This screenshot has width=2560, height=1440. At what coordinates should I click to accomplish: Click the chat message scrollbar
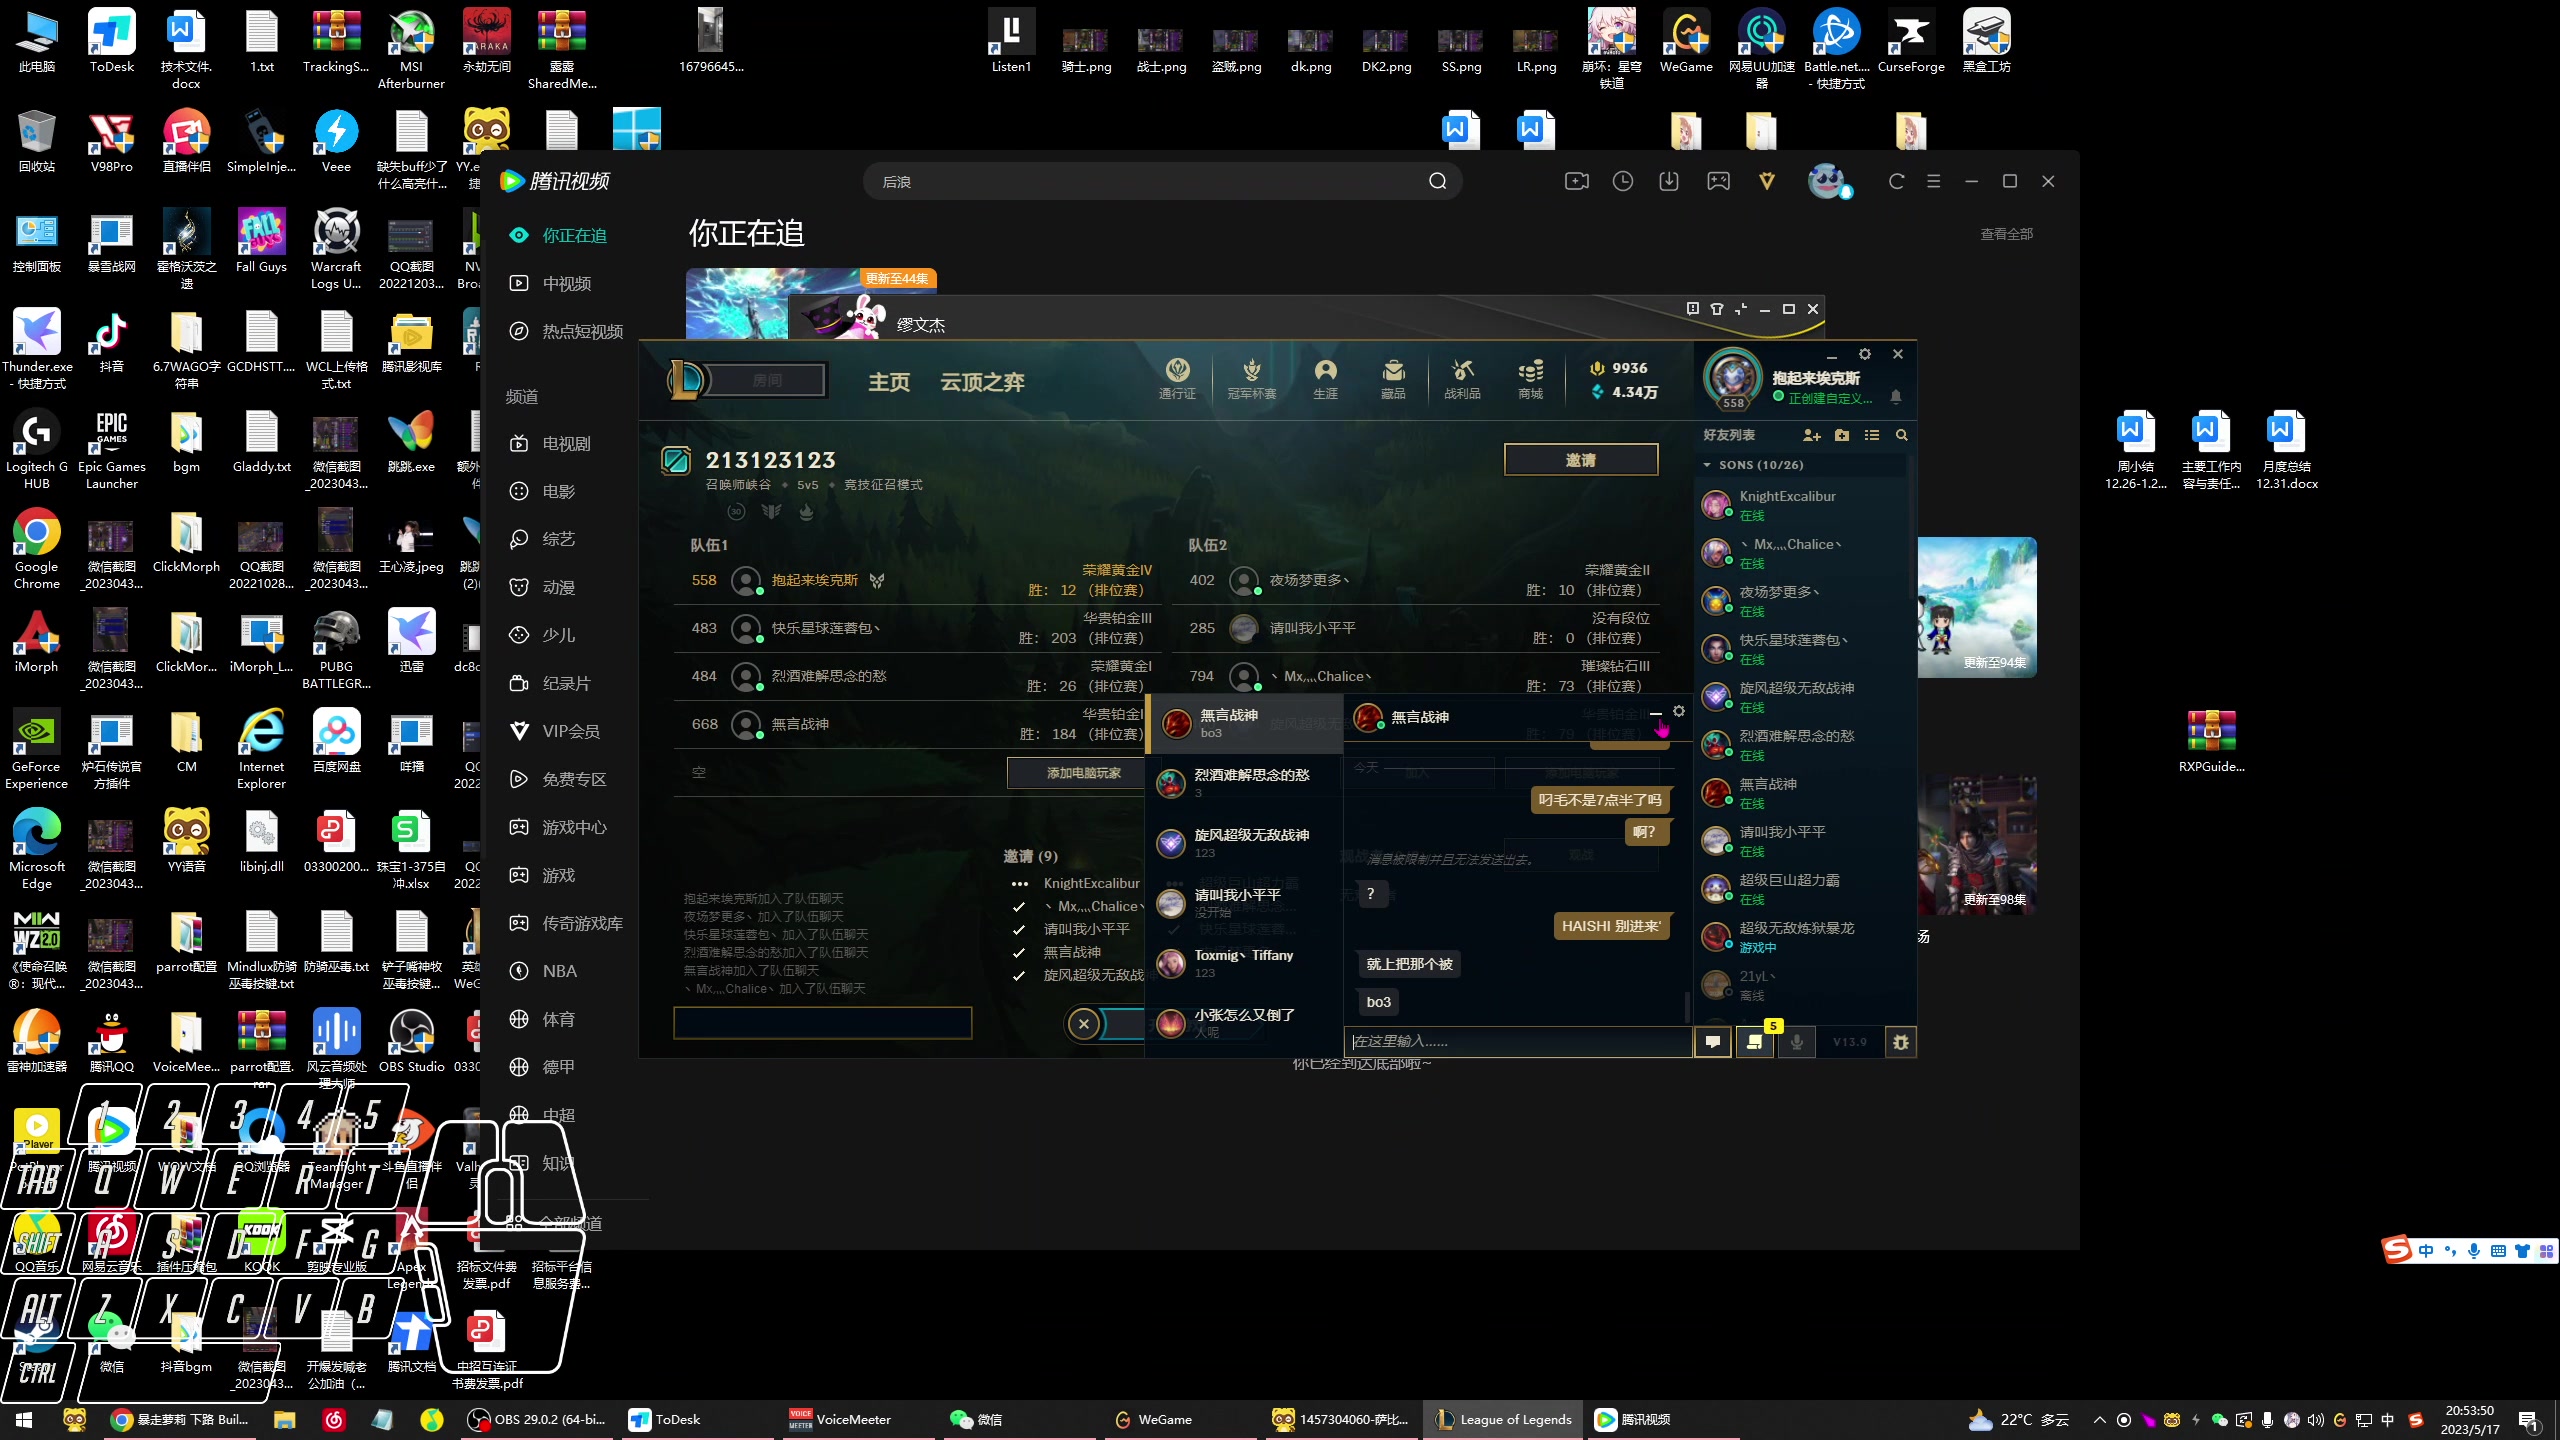click(x=1688, y=1005)
